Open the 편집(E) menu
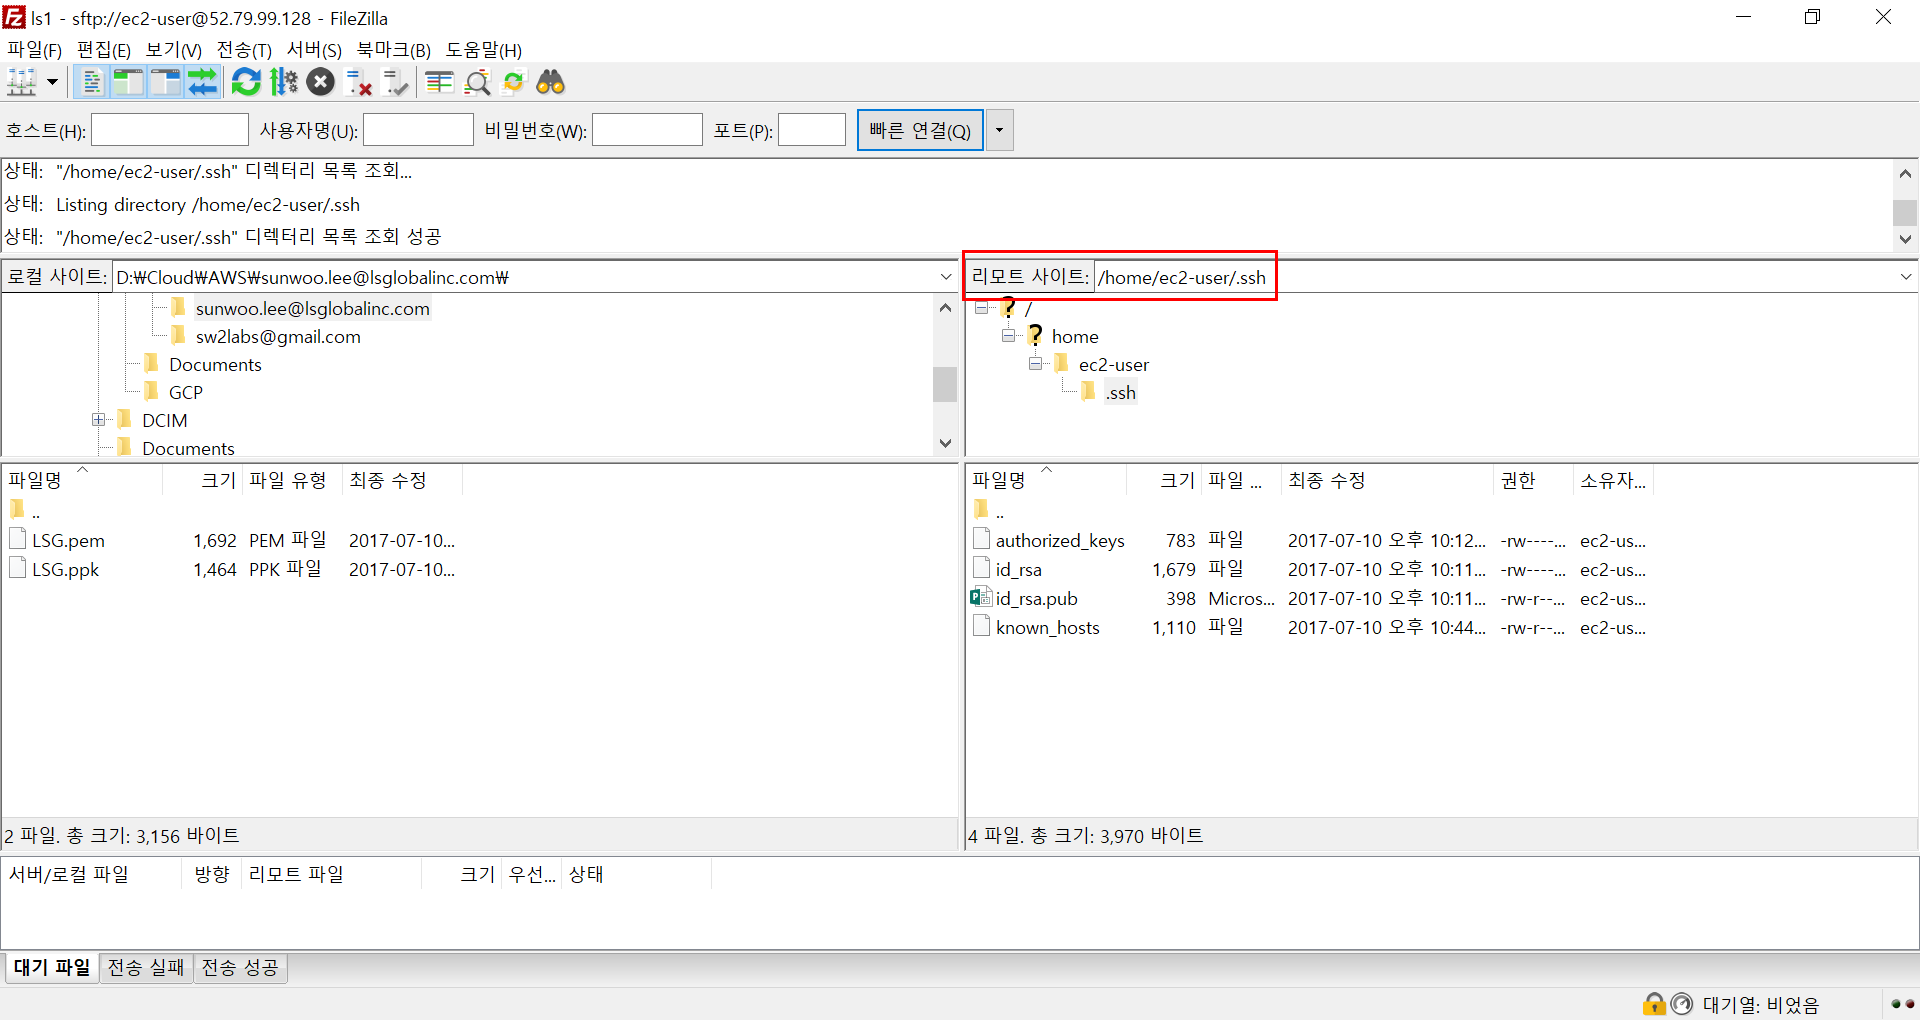The width and height of the screenshot is (1920, 1020). [104, 50]
